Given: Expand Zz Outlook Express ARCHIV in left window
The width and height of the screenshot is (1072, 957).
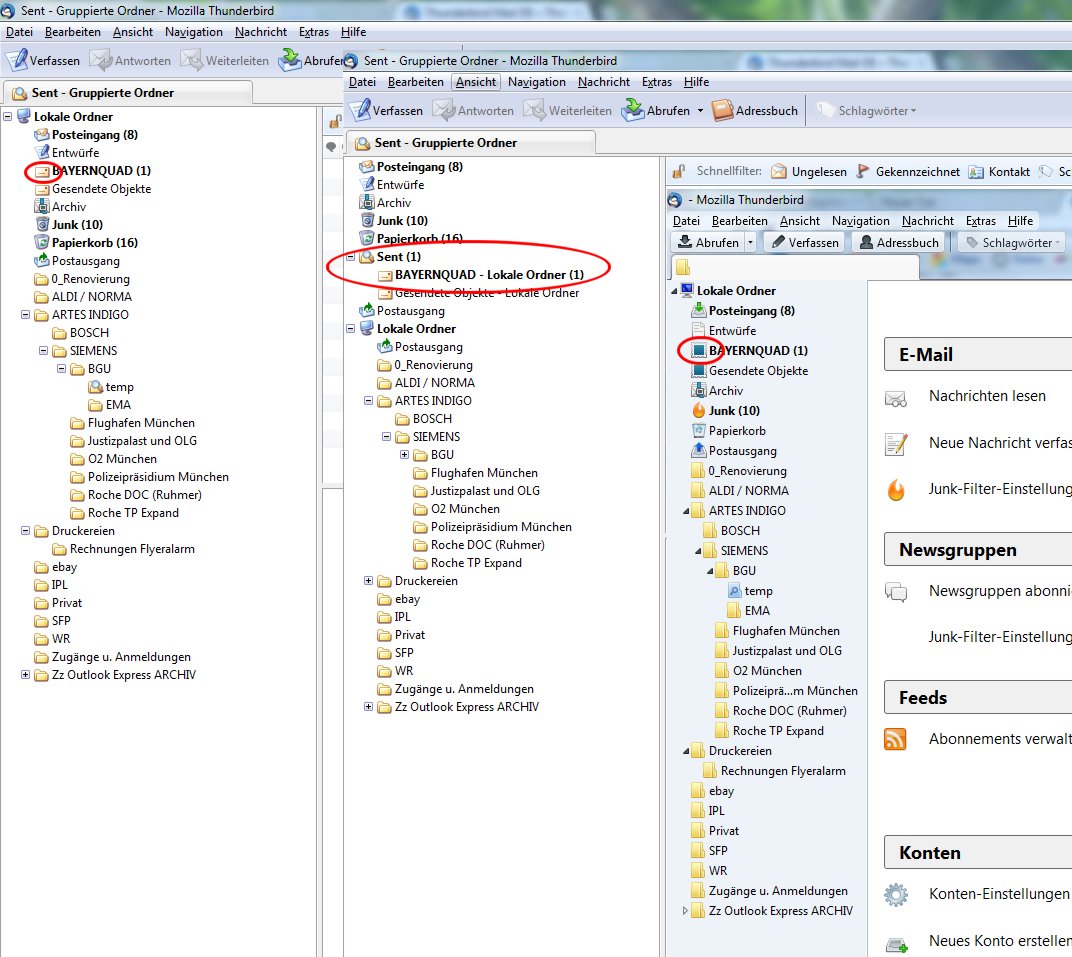Looking at the screenshot, I should point(26,675).
